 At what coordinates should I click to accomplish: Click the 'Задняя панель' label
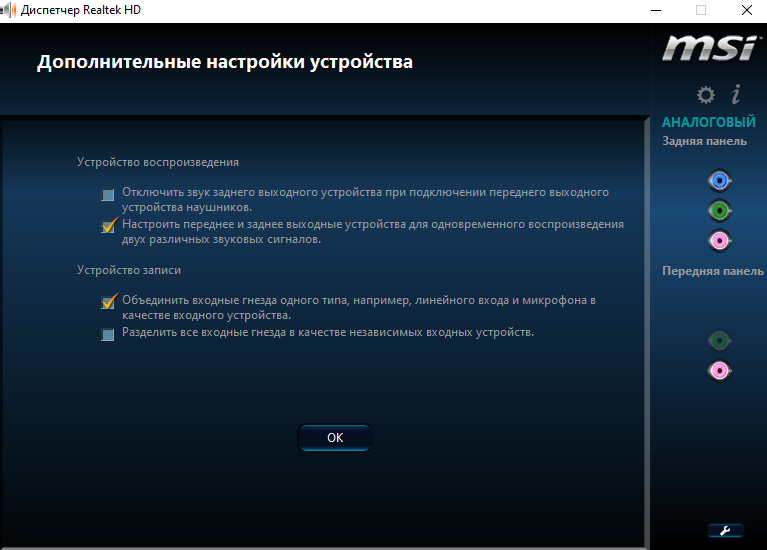coord(704,141)
